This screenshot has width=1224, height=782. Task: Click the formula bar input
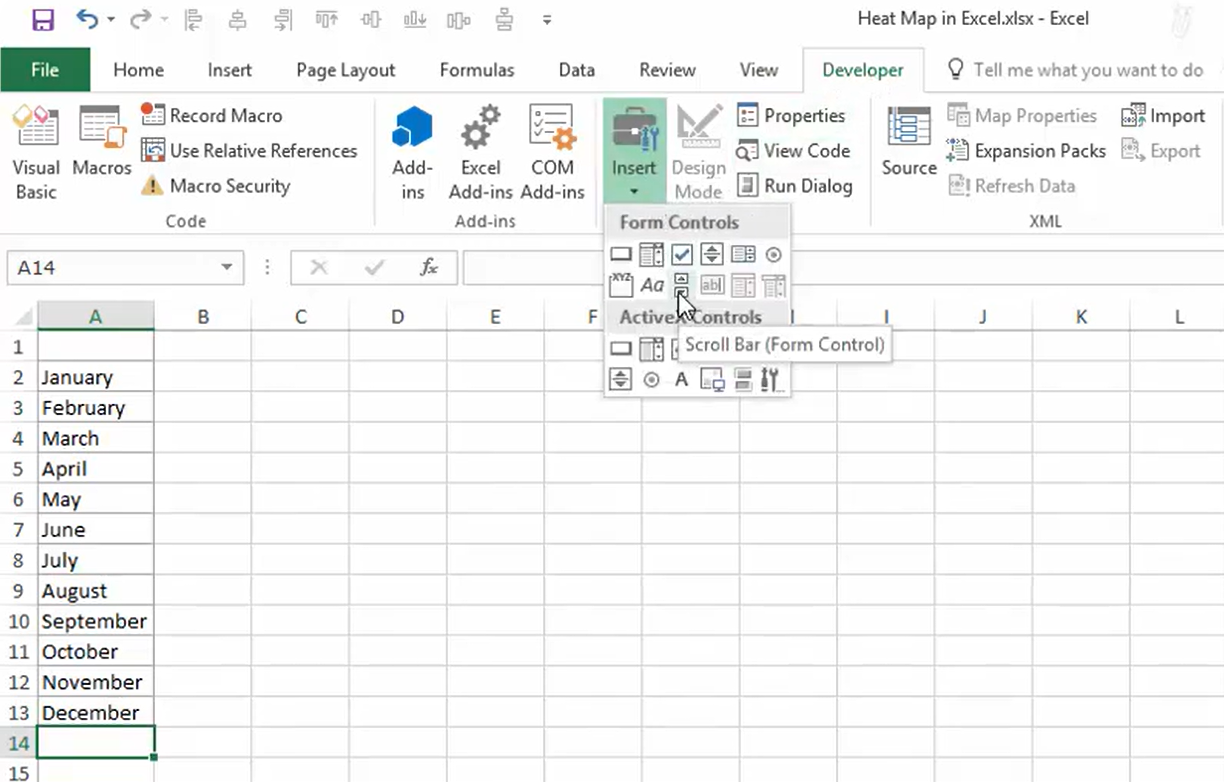(843, 268)
